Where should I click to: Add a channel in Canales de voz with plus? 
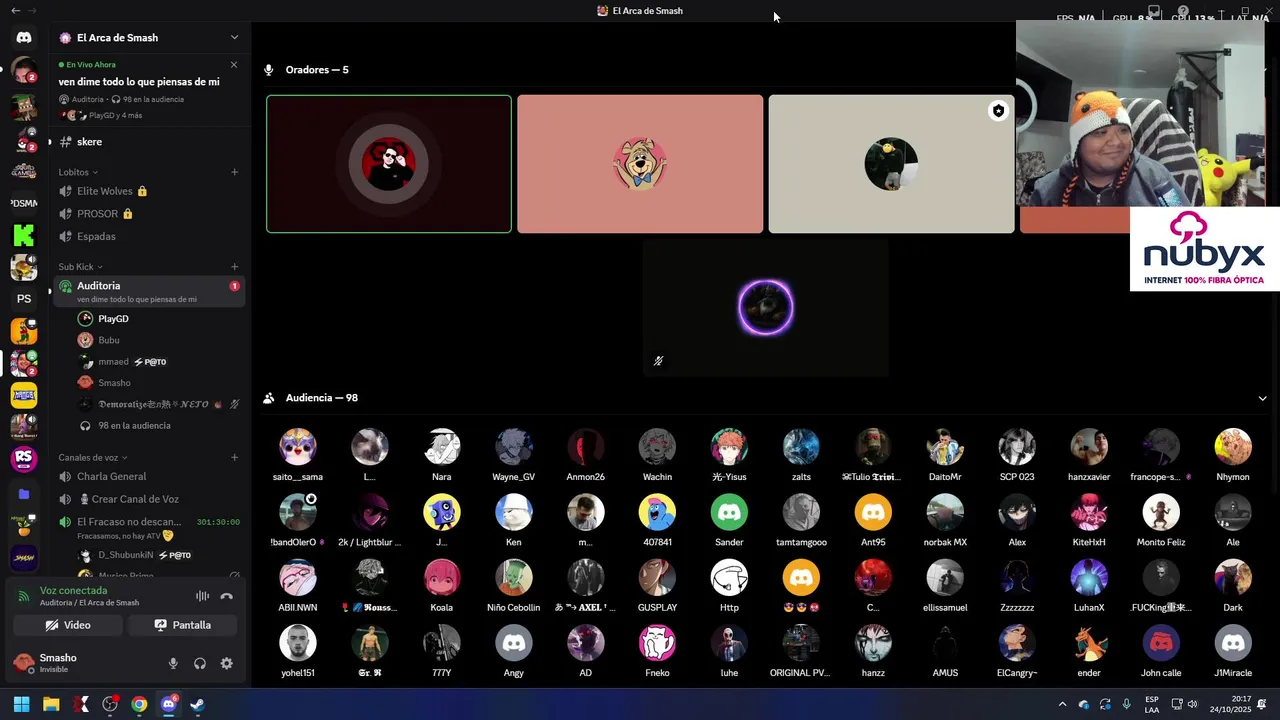click(x=235, y=457)
